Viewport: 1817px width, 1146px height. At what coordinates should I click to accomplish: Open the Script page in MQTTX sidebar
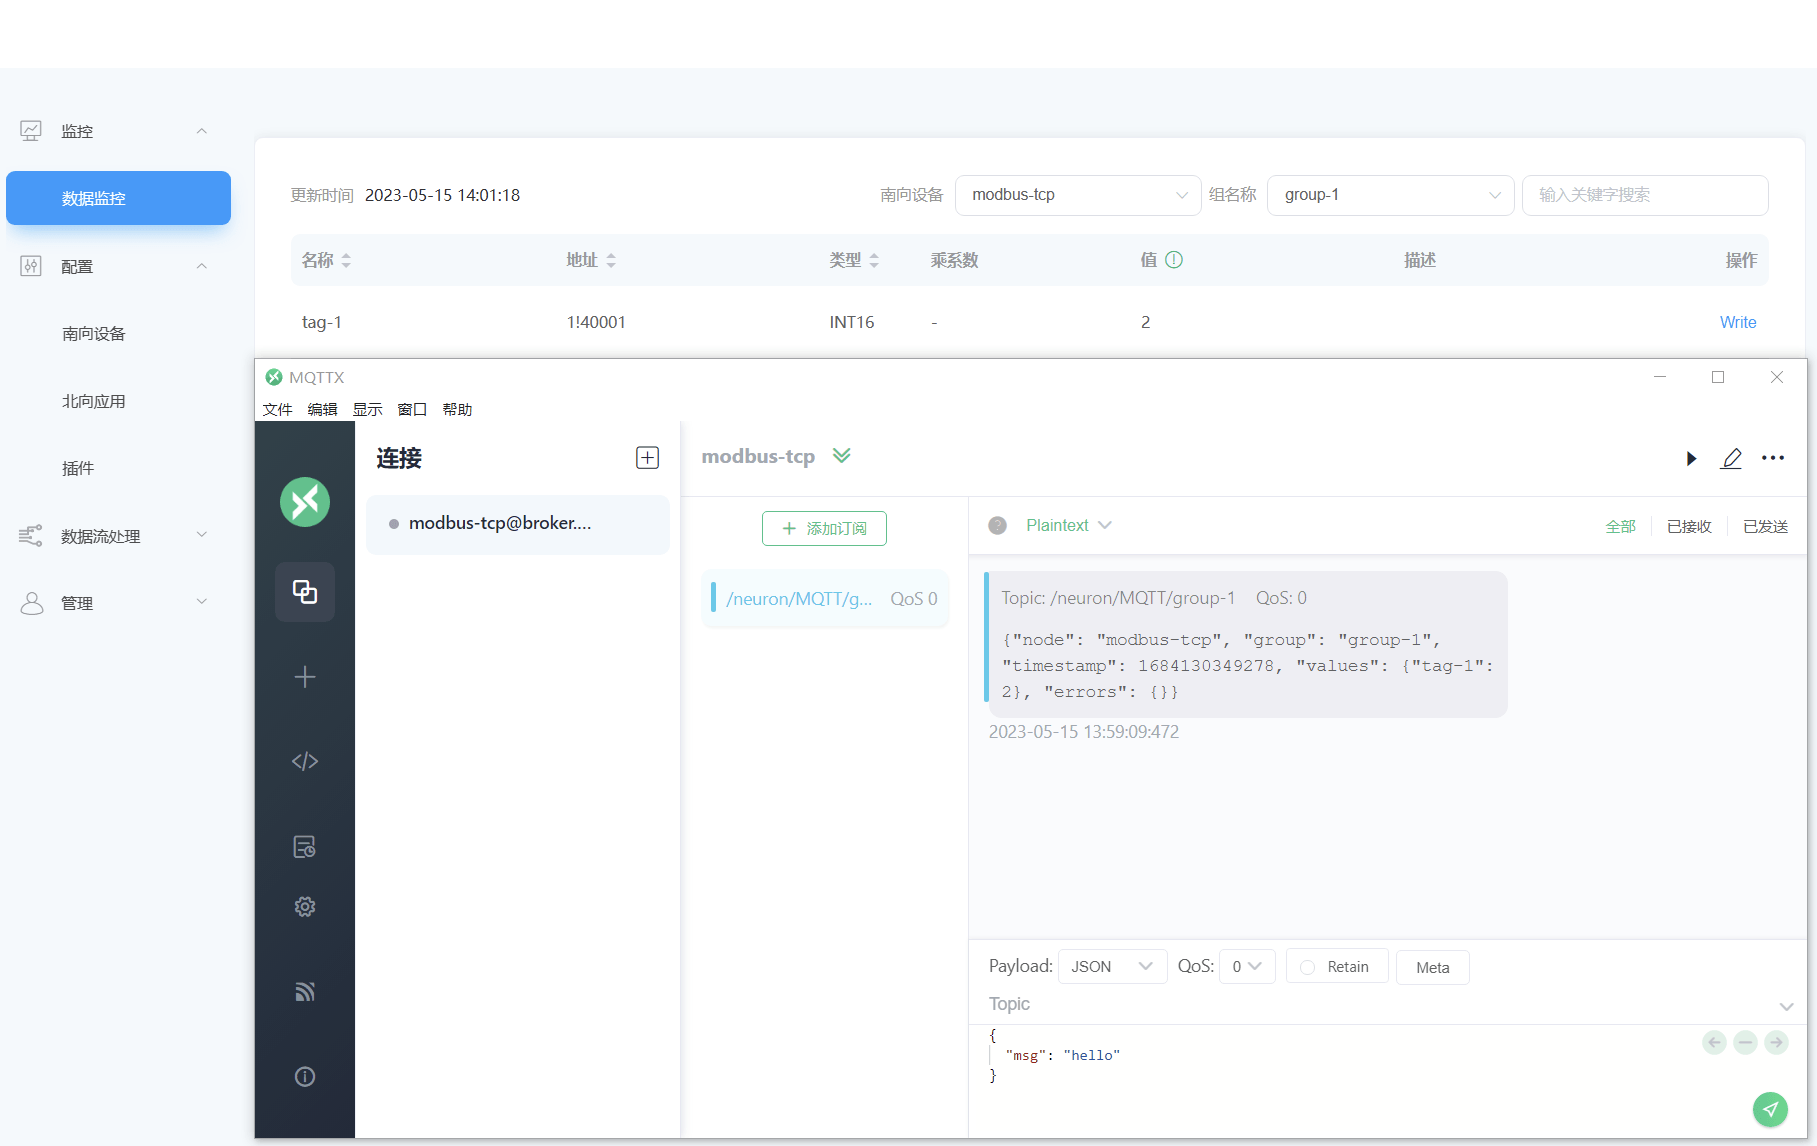(x=305, y=762)
